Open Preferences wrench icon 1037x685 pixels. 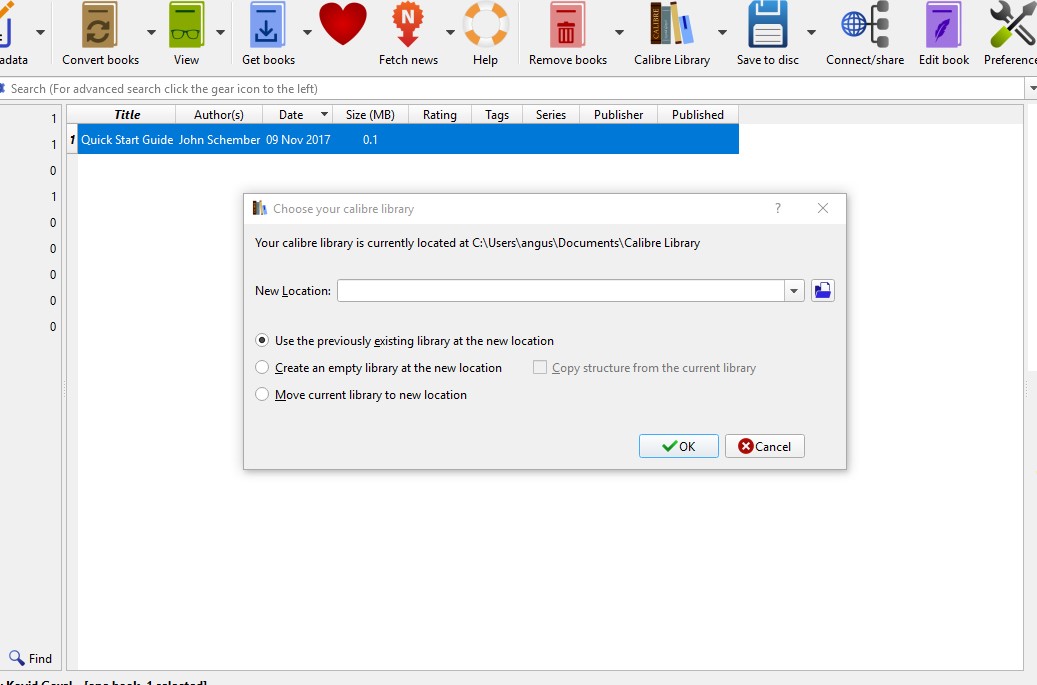coord(1013,25)
